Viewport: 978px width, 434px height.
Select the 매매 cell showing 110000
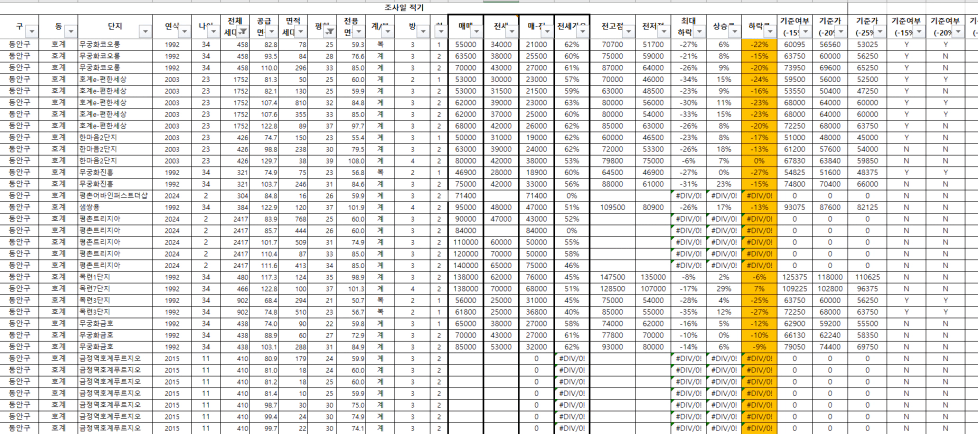pos(465,242)
